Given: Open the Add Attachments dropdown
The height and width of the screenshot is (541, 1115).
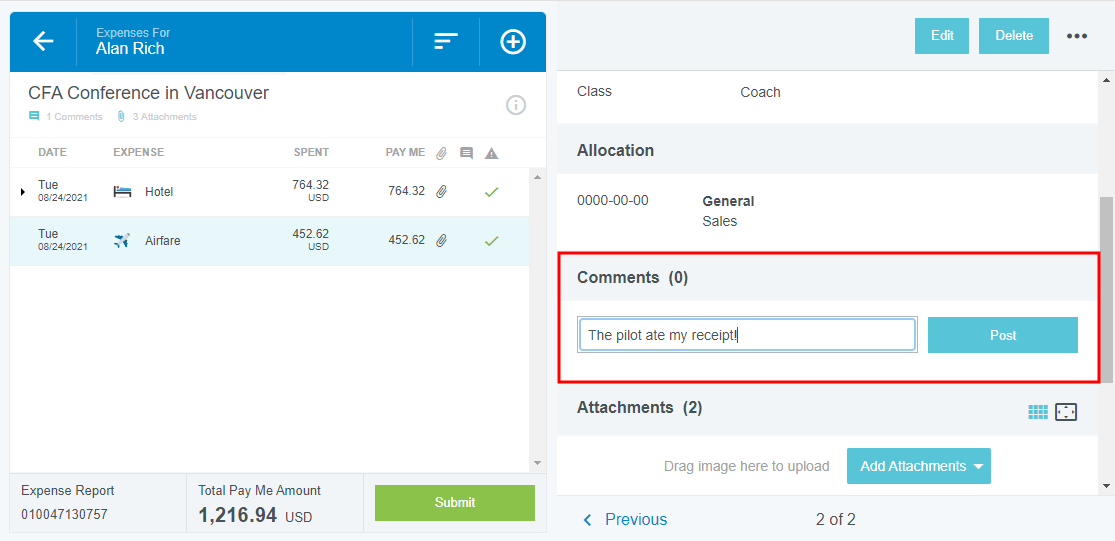Looking at the screenshot, I should [x=918, y=466].
